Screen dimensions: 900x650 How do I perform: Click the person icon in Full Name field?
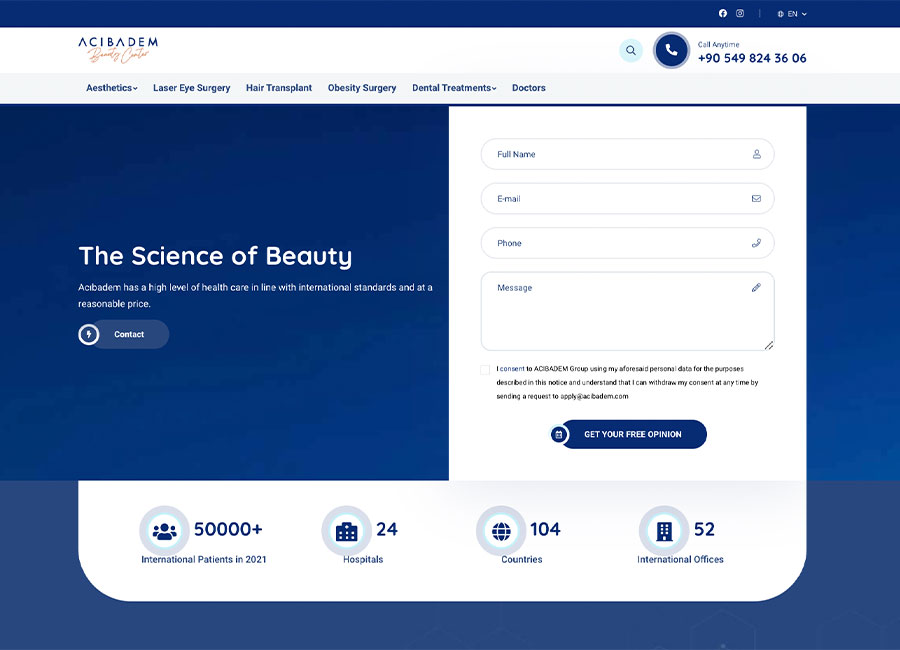(757, 154)
